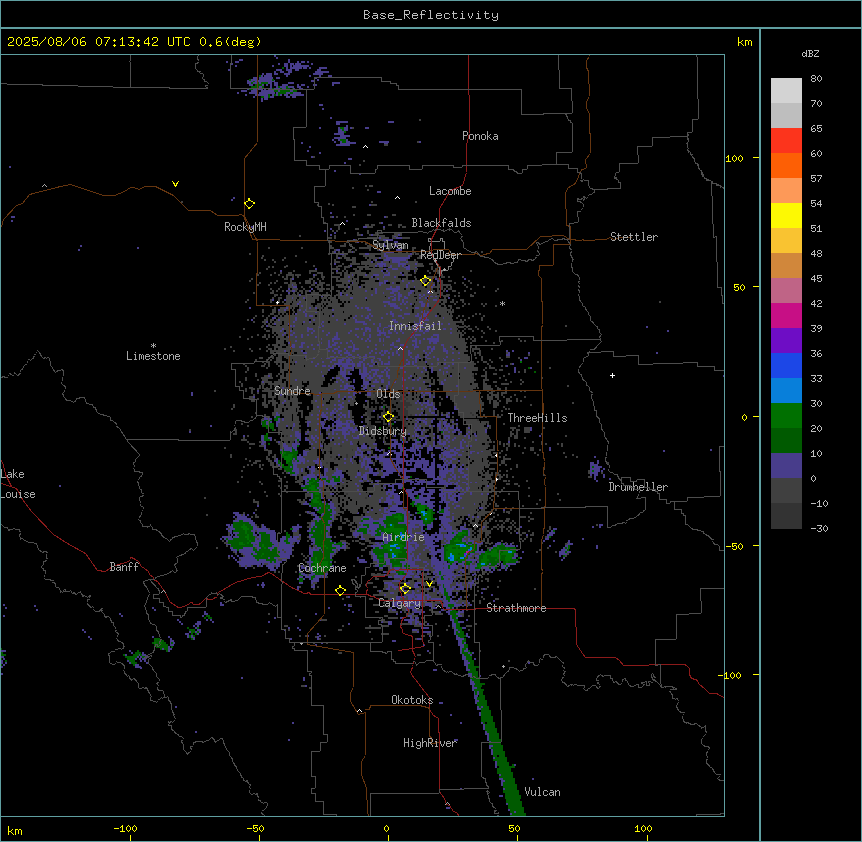Pick the light gray 70-80 dBZ swatch

786,91
